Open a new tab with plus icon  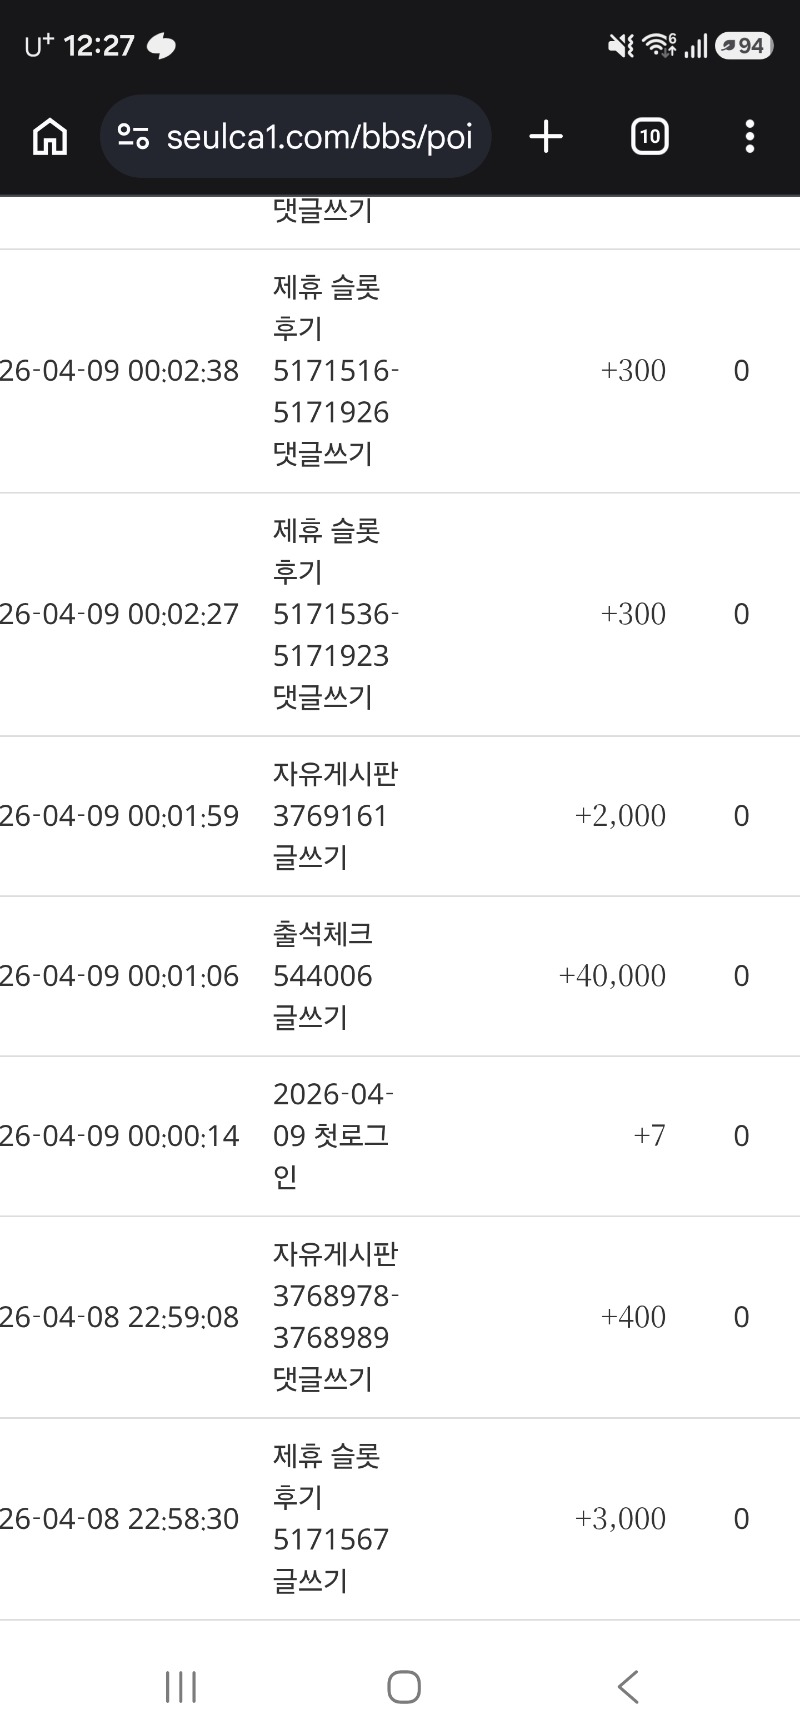tap(546, 137)
